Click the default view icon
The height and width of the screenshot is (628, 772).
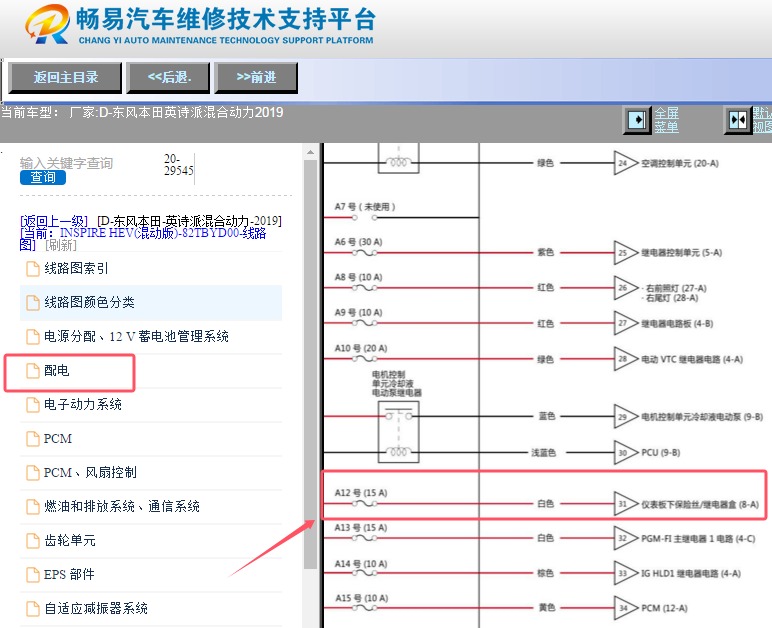pyautogui.click(x=738, y=120)
